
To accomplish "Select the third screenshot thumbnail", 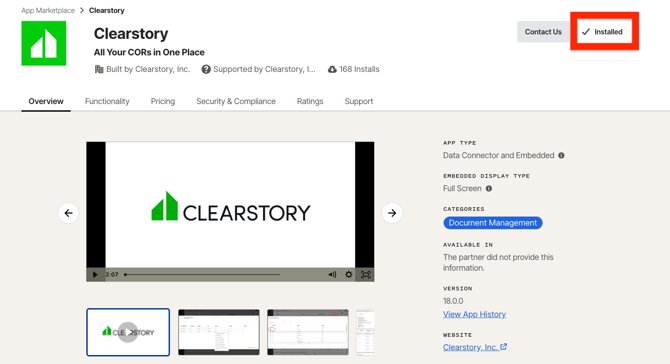I will click(308, 332).
